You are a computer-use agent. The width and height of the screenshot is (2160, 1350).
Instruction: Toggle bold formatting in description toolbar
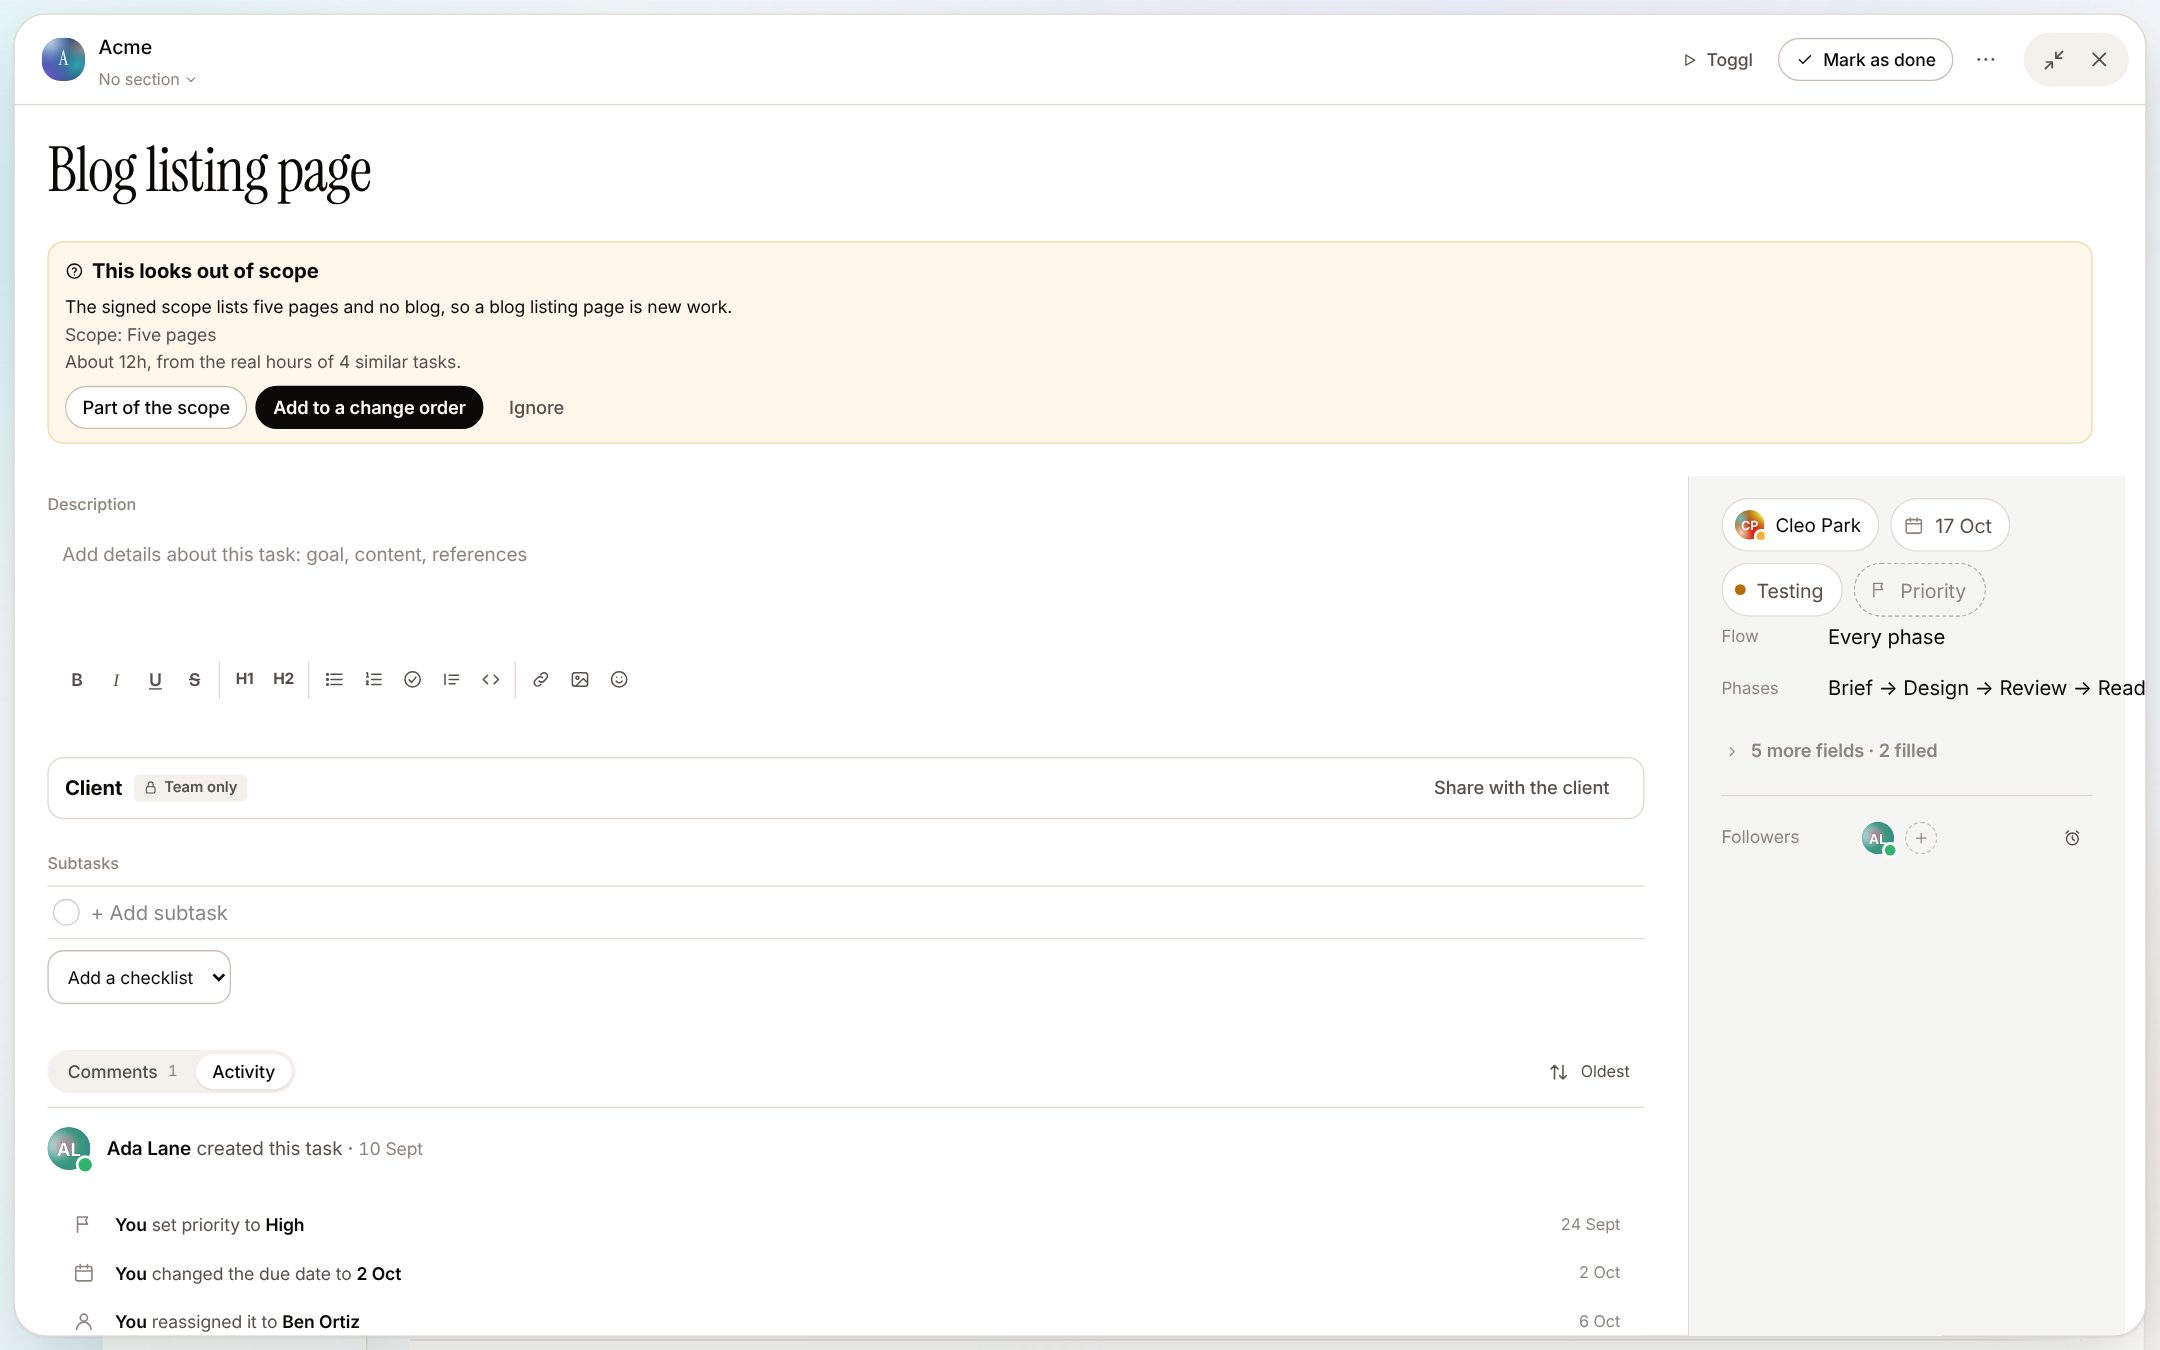(x=77, y=680)
